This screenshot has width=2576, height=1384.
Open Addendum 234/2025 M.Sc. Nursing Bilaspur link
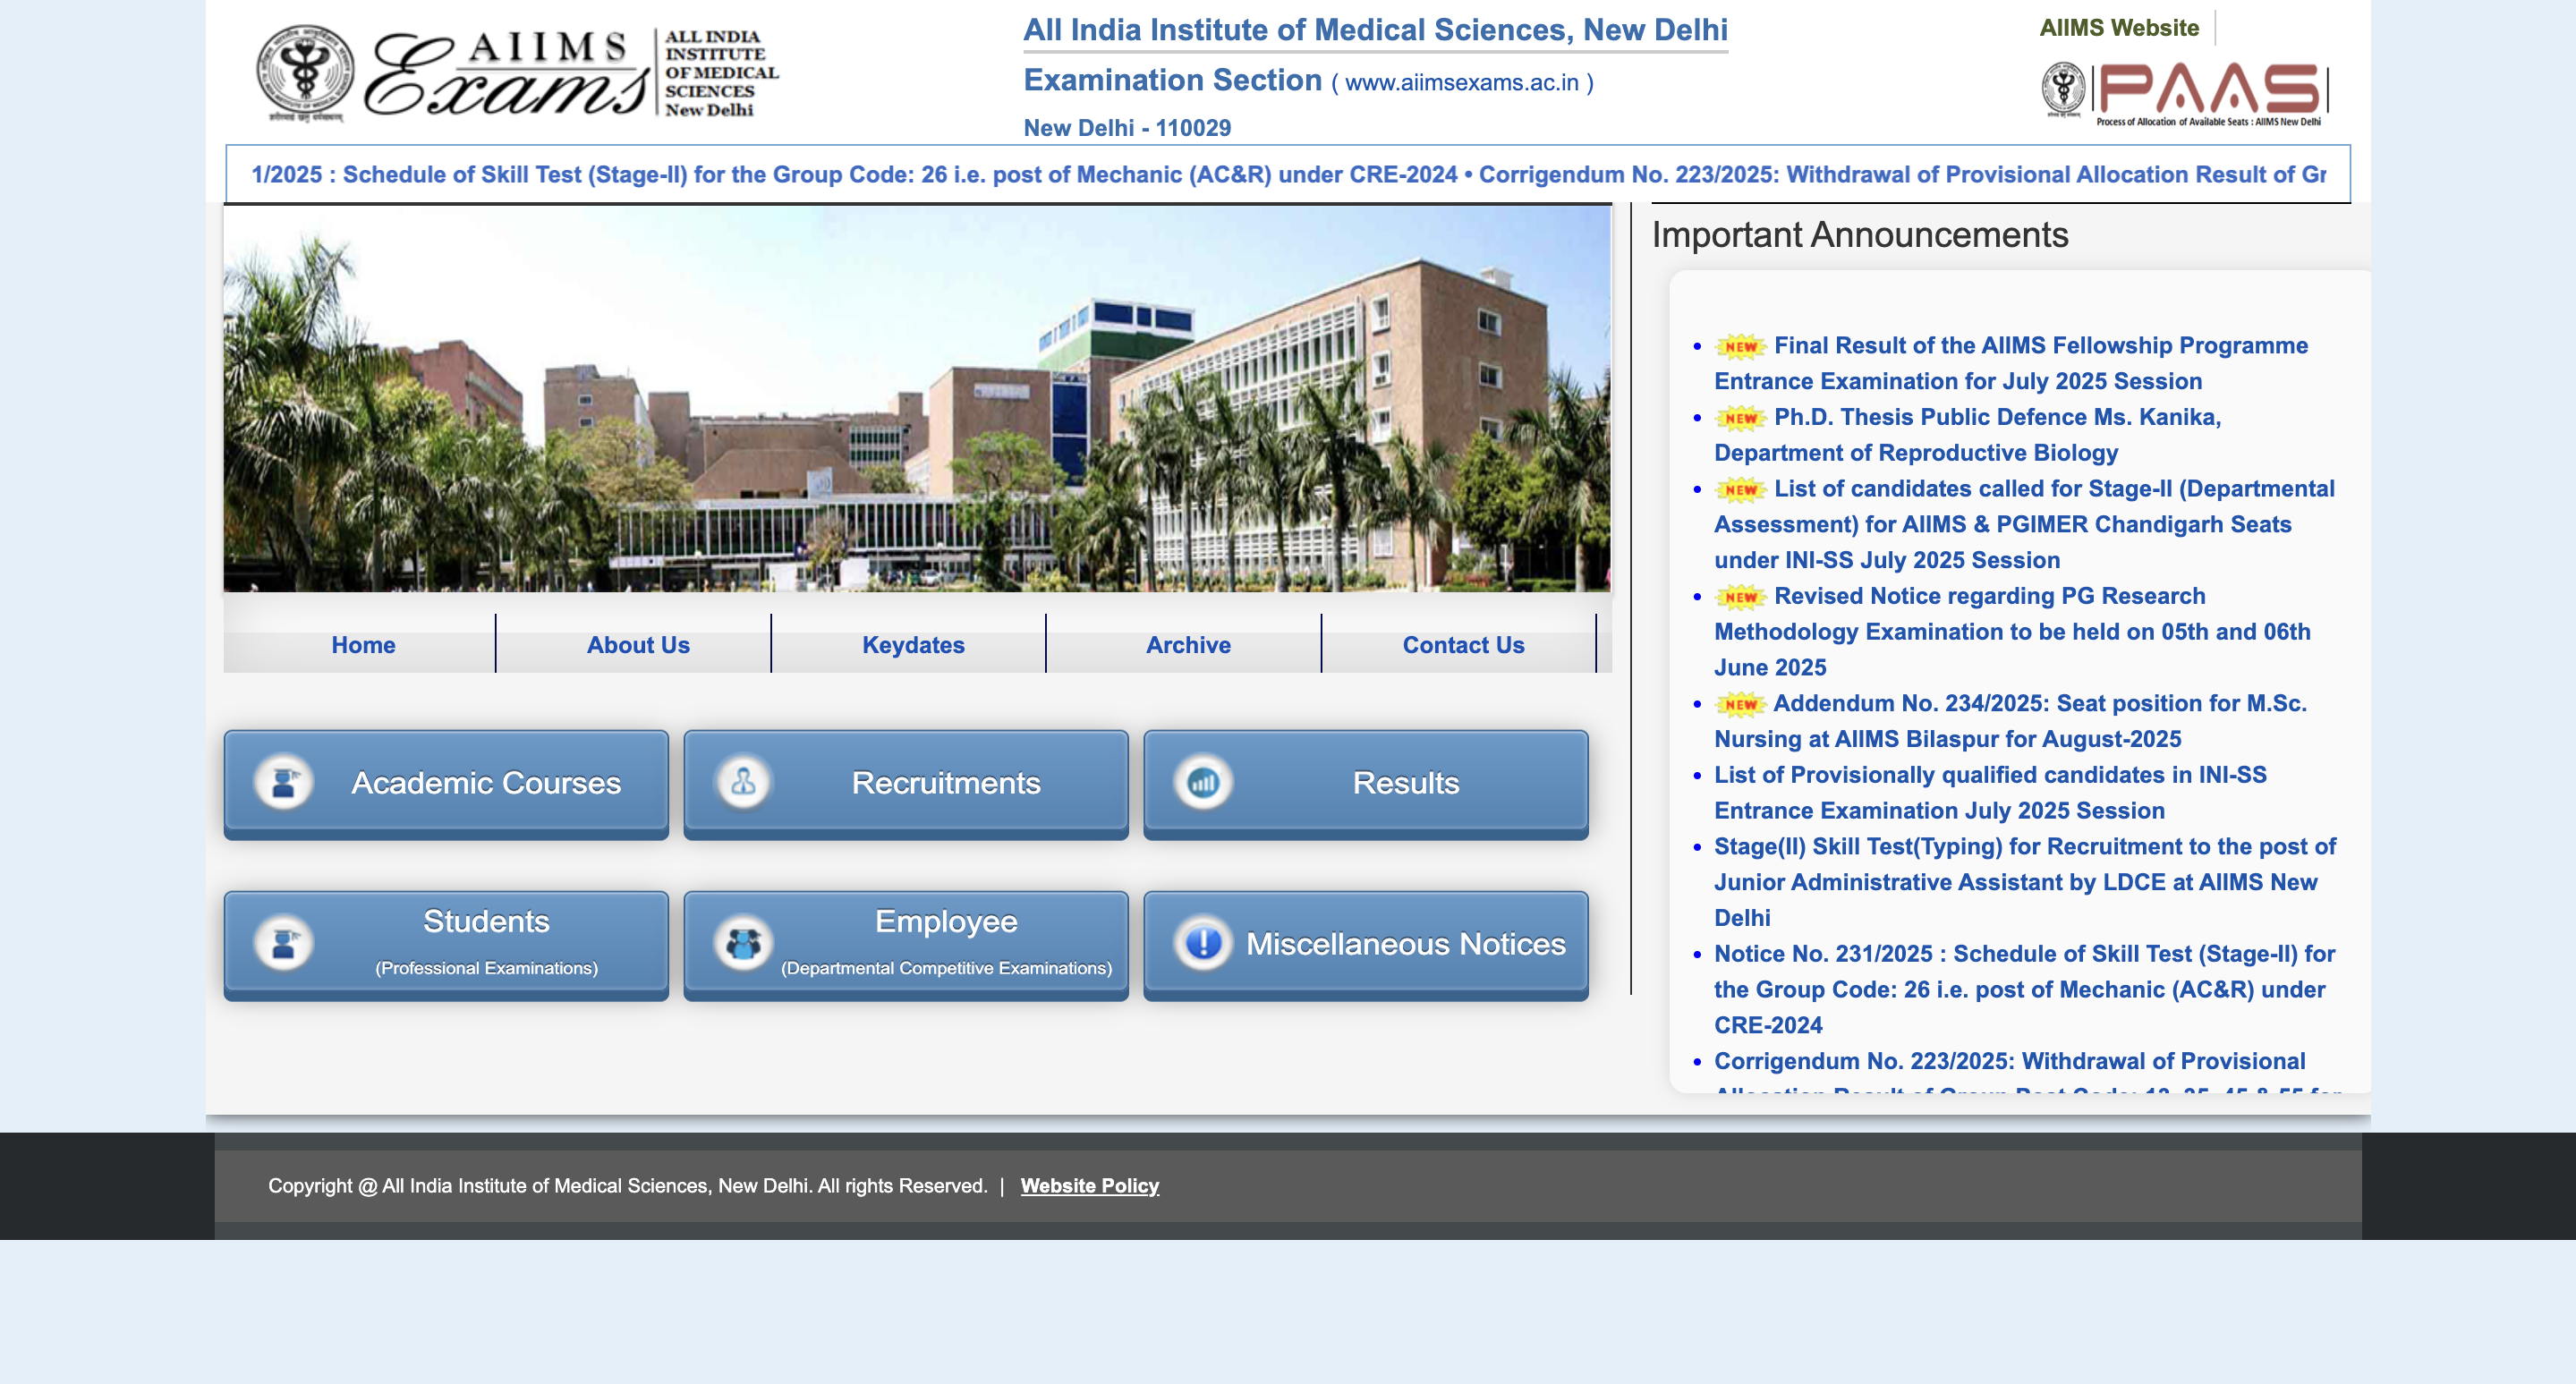click(x=2010, y=721)
